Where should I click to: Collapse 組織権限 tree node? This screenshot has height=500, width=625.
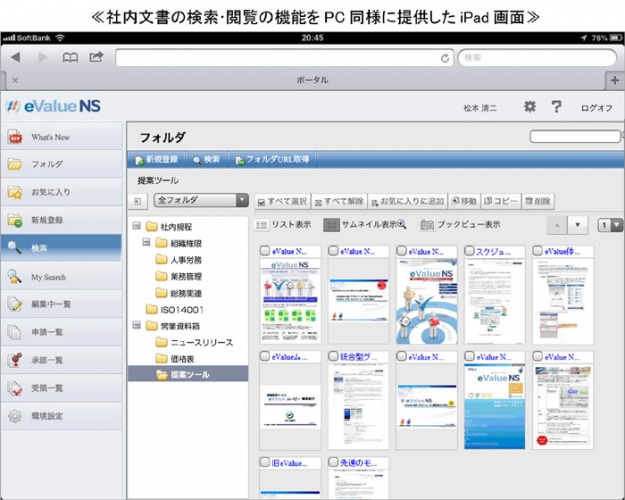pyautogui.click(x=146, y=242)
